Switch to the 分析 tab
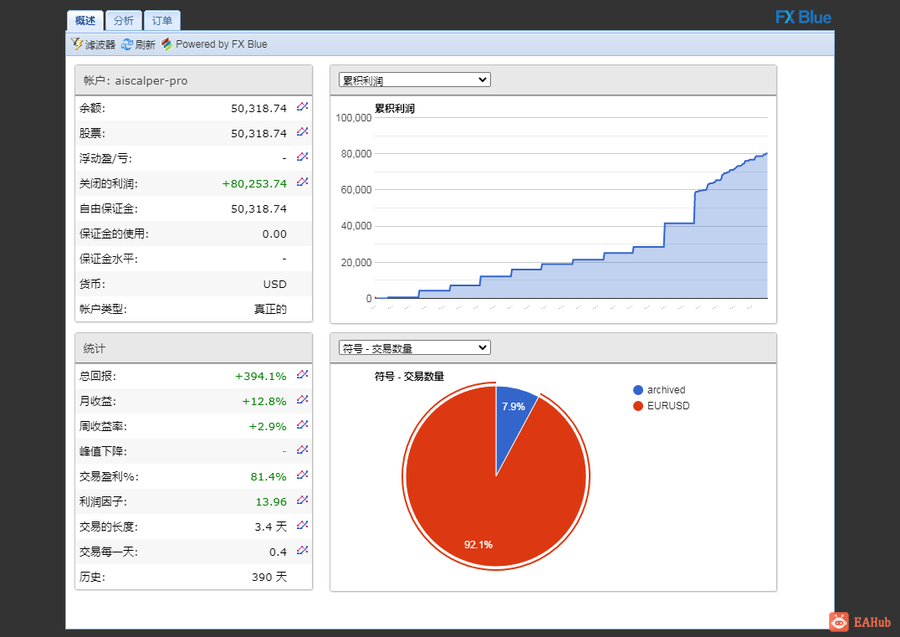 (x=123, y=21)
